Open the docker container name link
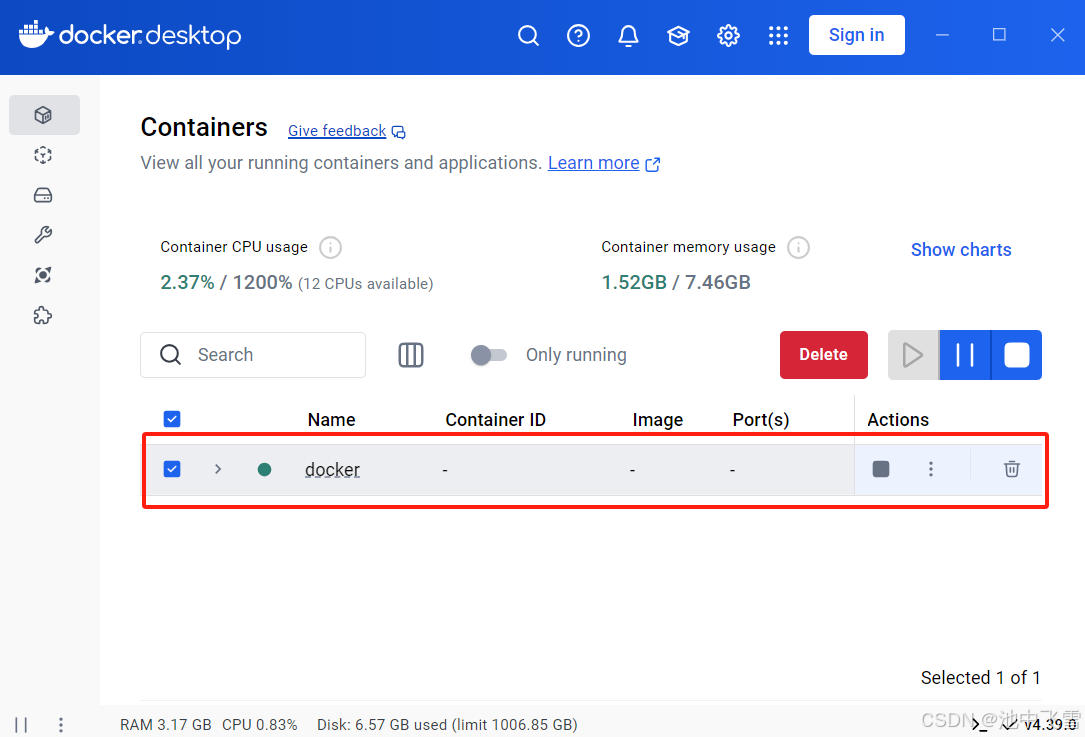Viewport: 1085px width, 737px height. tap(333, 470)
